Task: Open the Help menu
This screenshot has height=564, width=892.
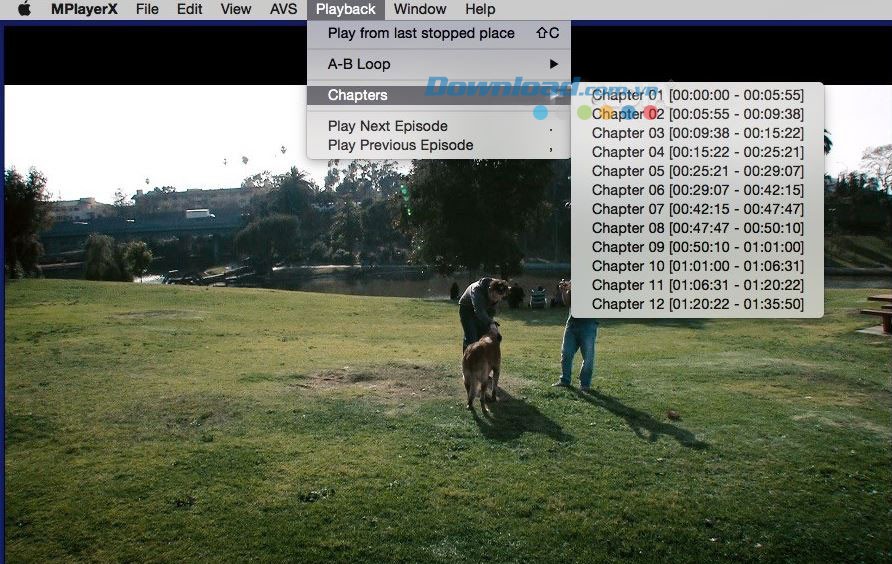Action: pos(480,9)
